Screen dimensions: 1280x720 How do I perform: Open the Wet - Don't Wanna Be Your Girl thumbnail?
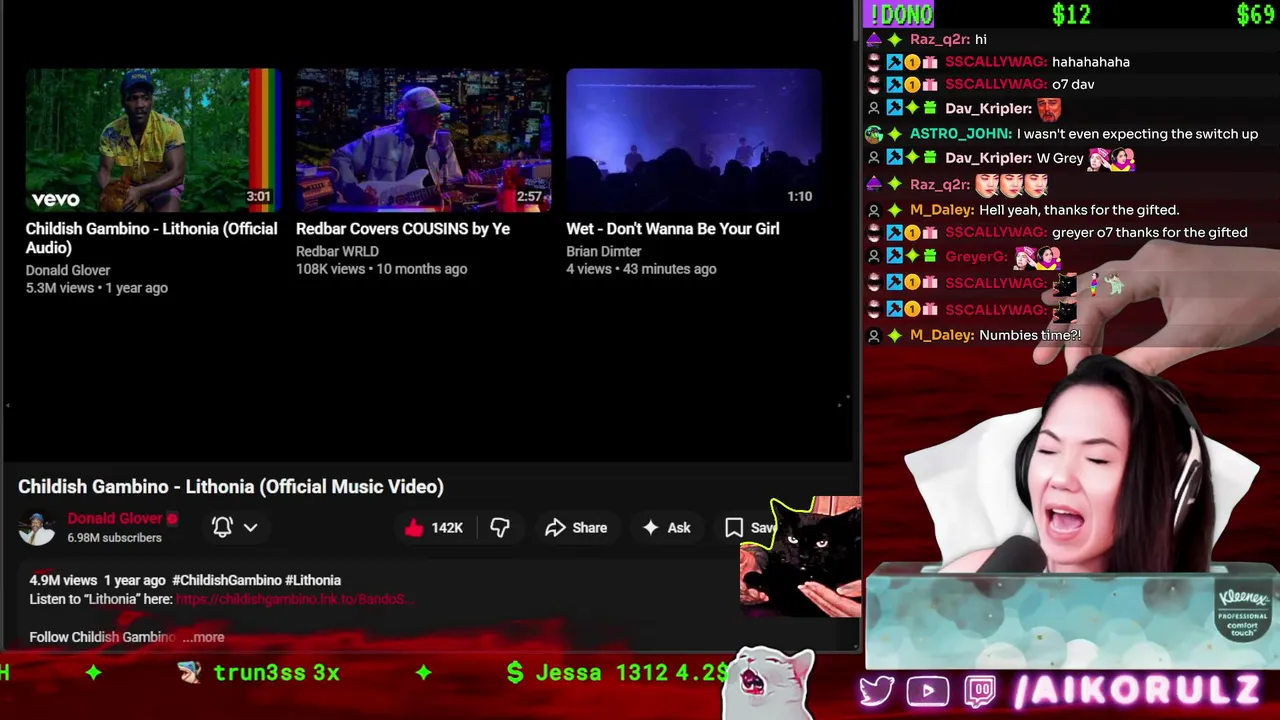click(x=693, y=140)
